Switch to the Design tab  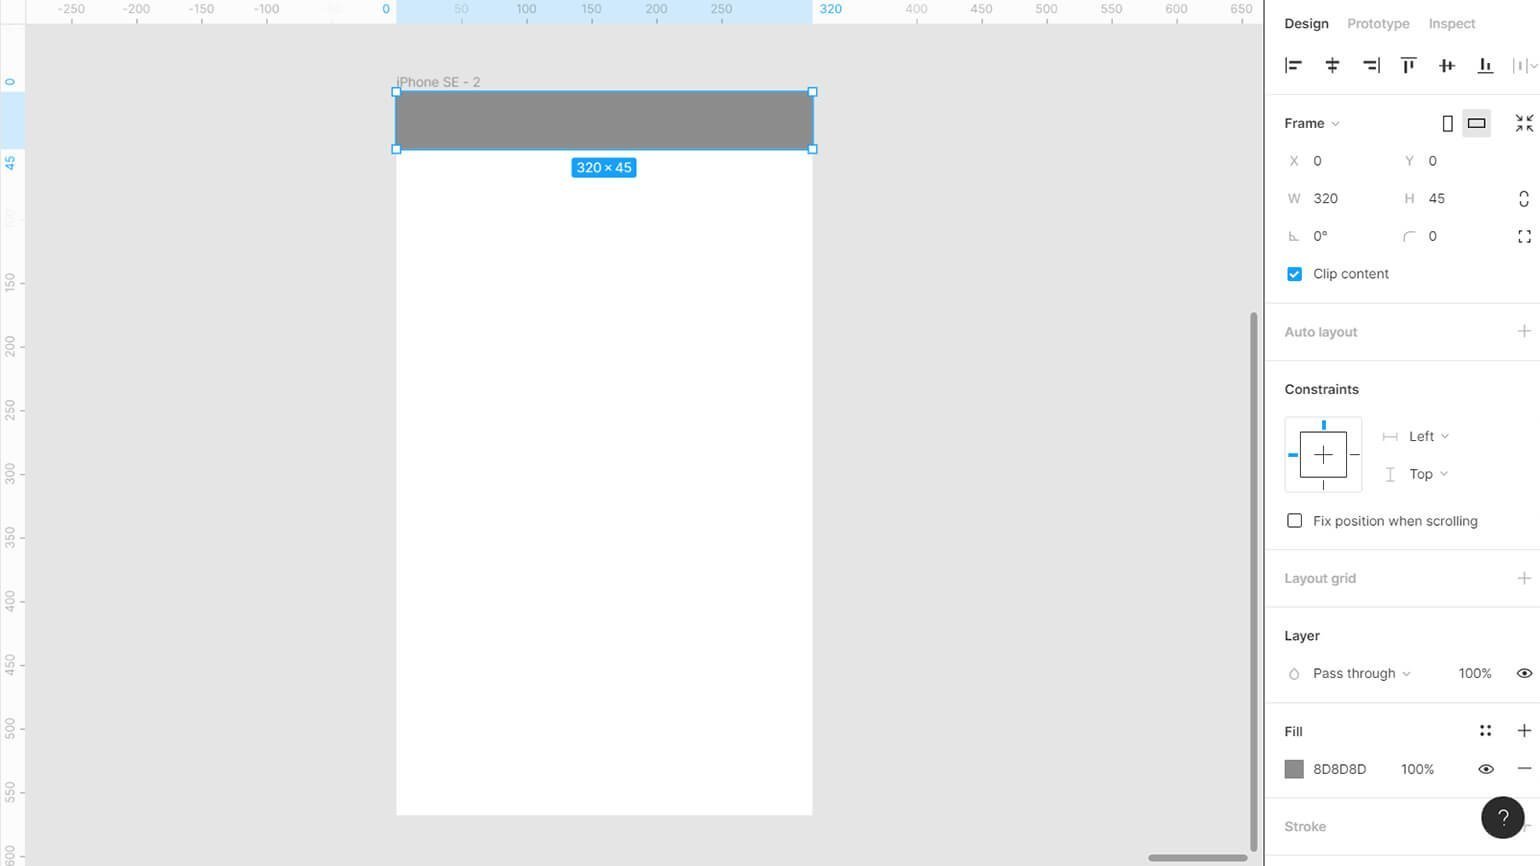(1306, 24)
